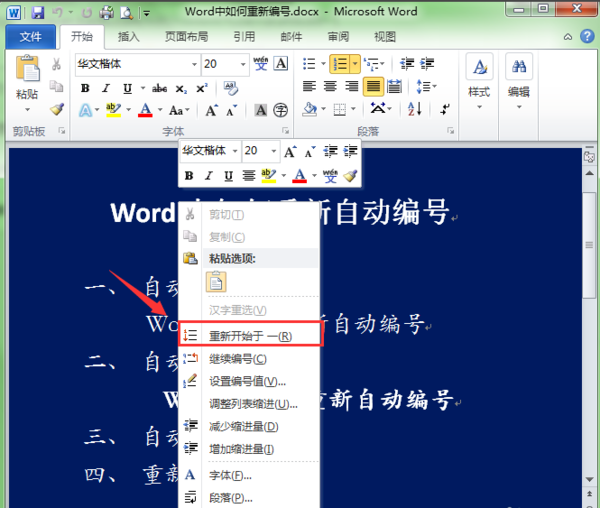Image resolution: width=600 pixels, height=508 pixels.
Task: Toggle Bold in the mini toolbar
Action: [189, 176]
